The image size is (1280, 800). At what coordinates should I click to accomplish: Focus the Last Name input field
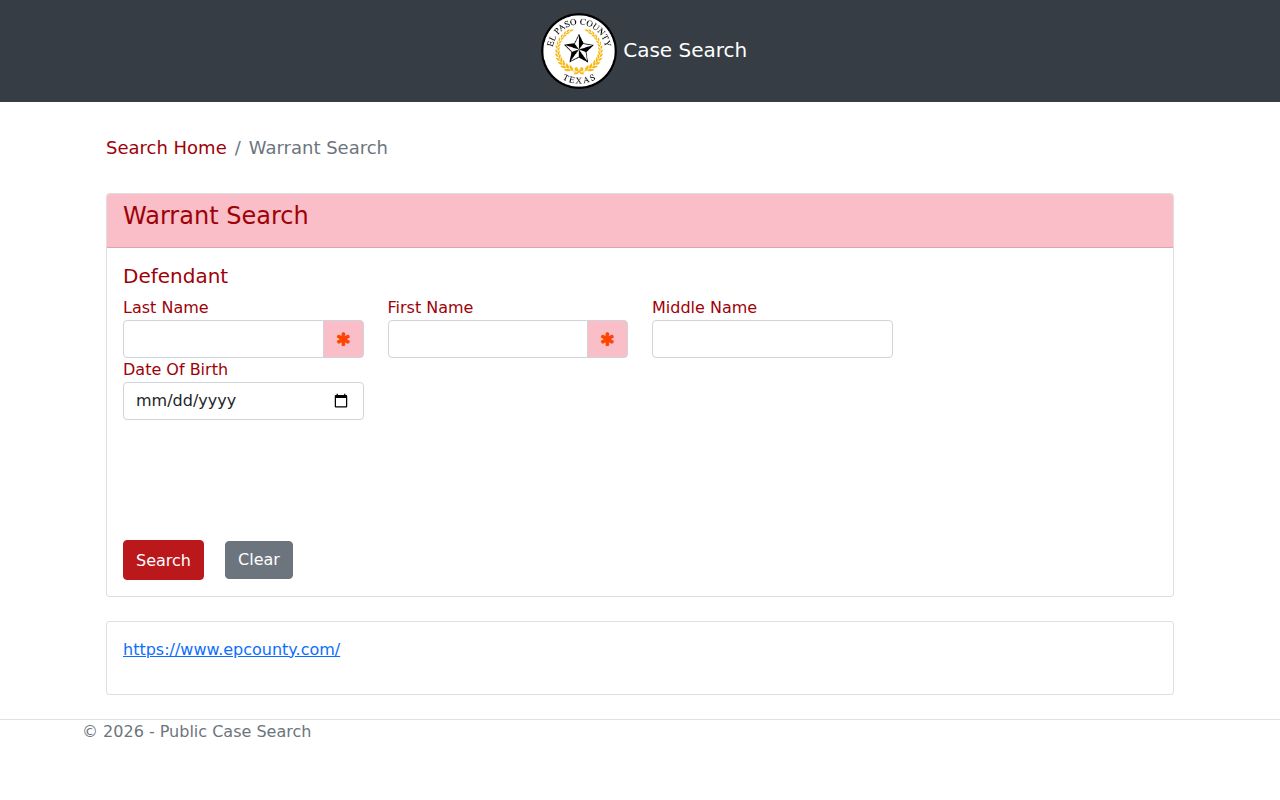point(224,339)
